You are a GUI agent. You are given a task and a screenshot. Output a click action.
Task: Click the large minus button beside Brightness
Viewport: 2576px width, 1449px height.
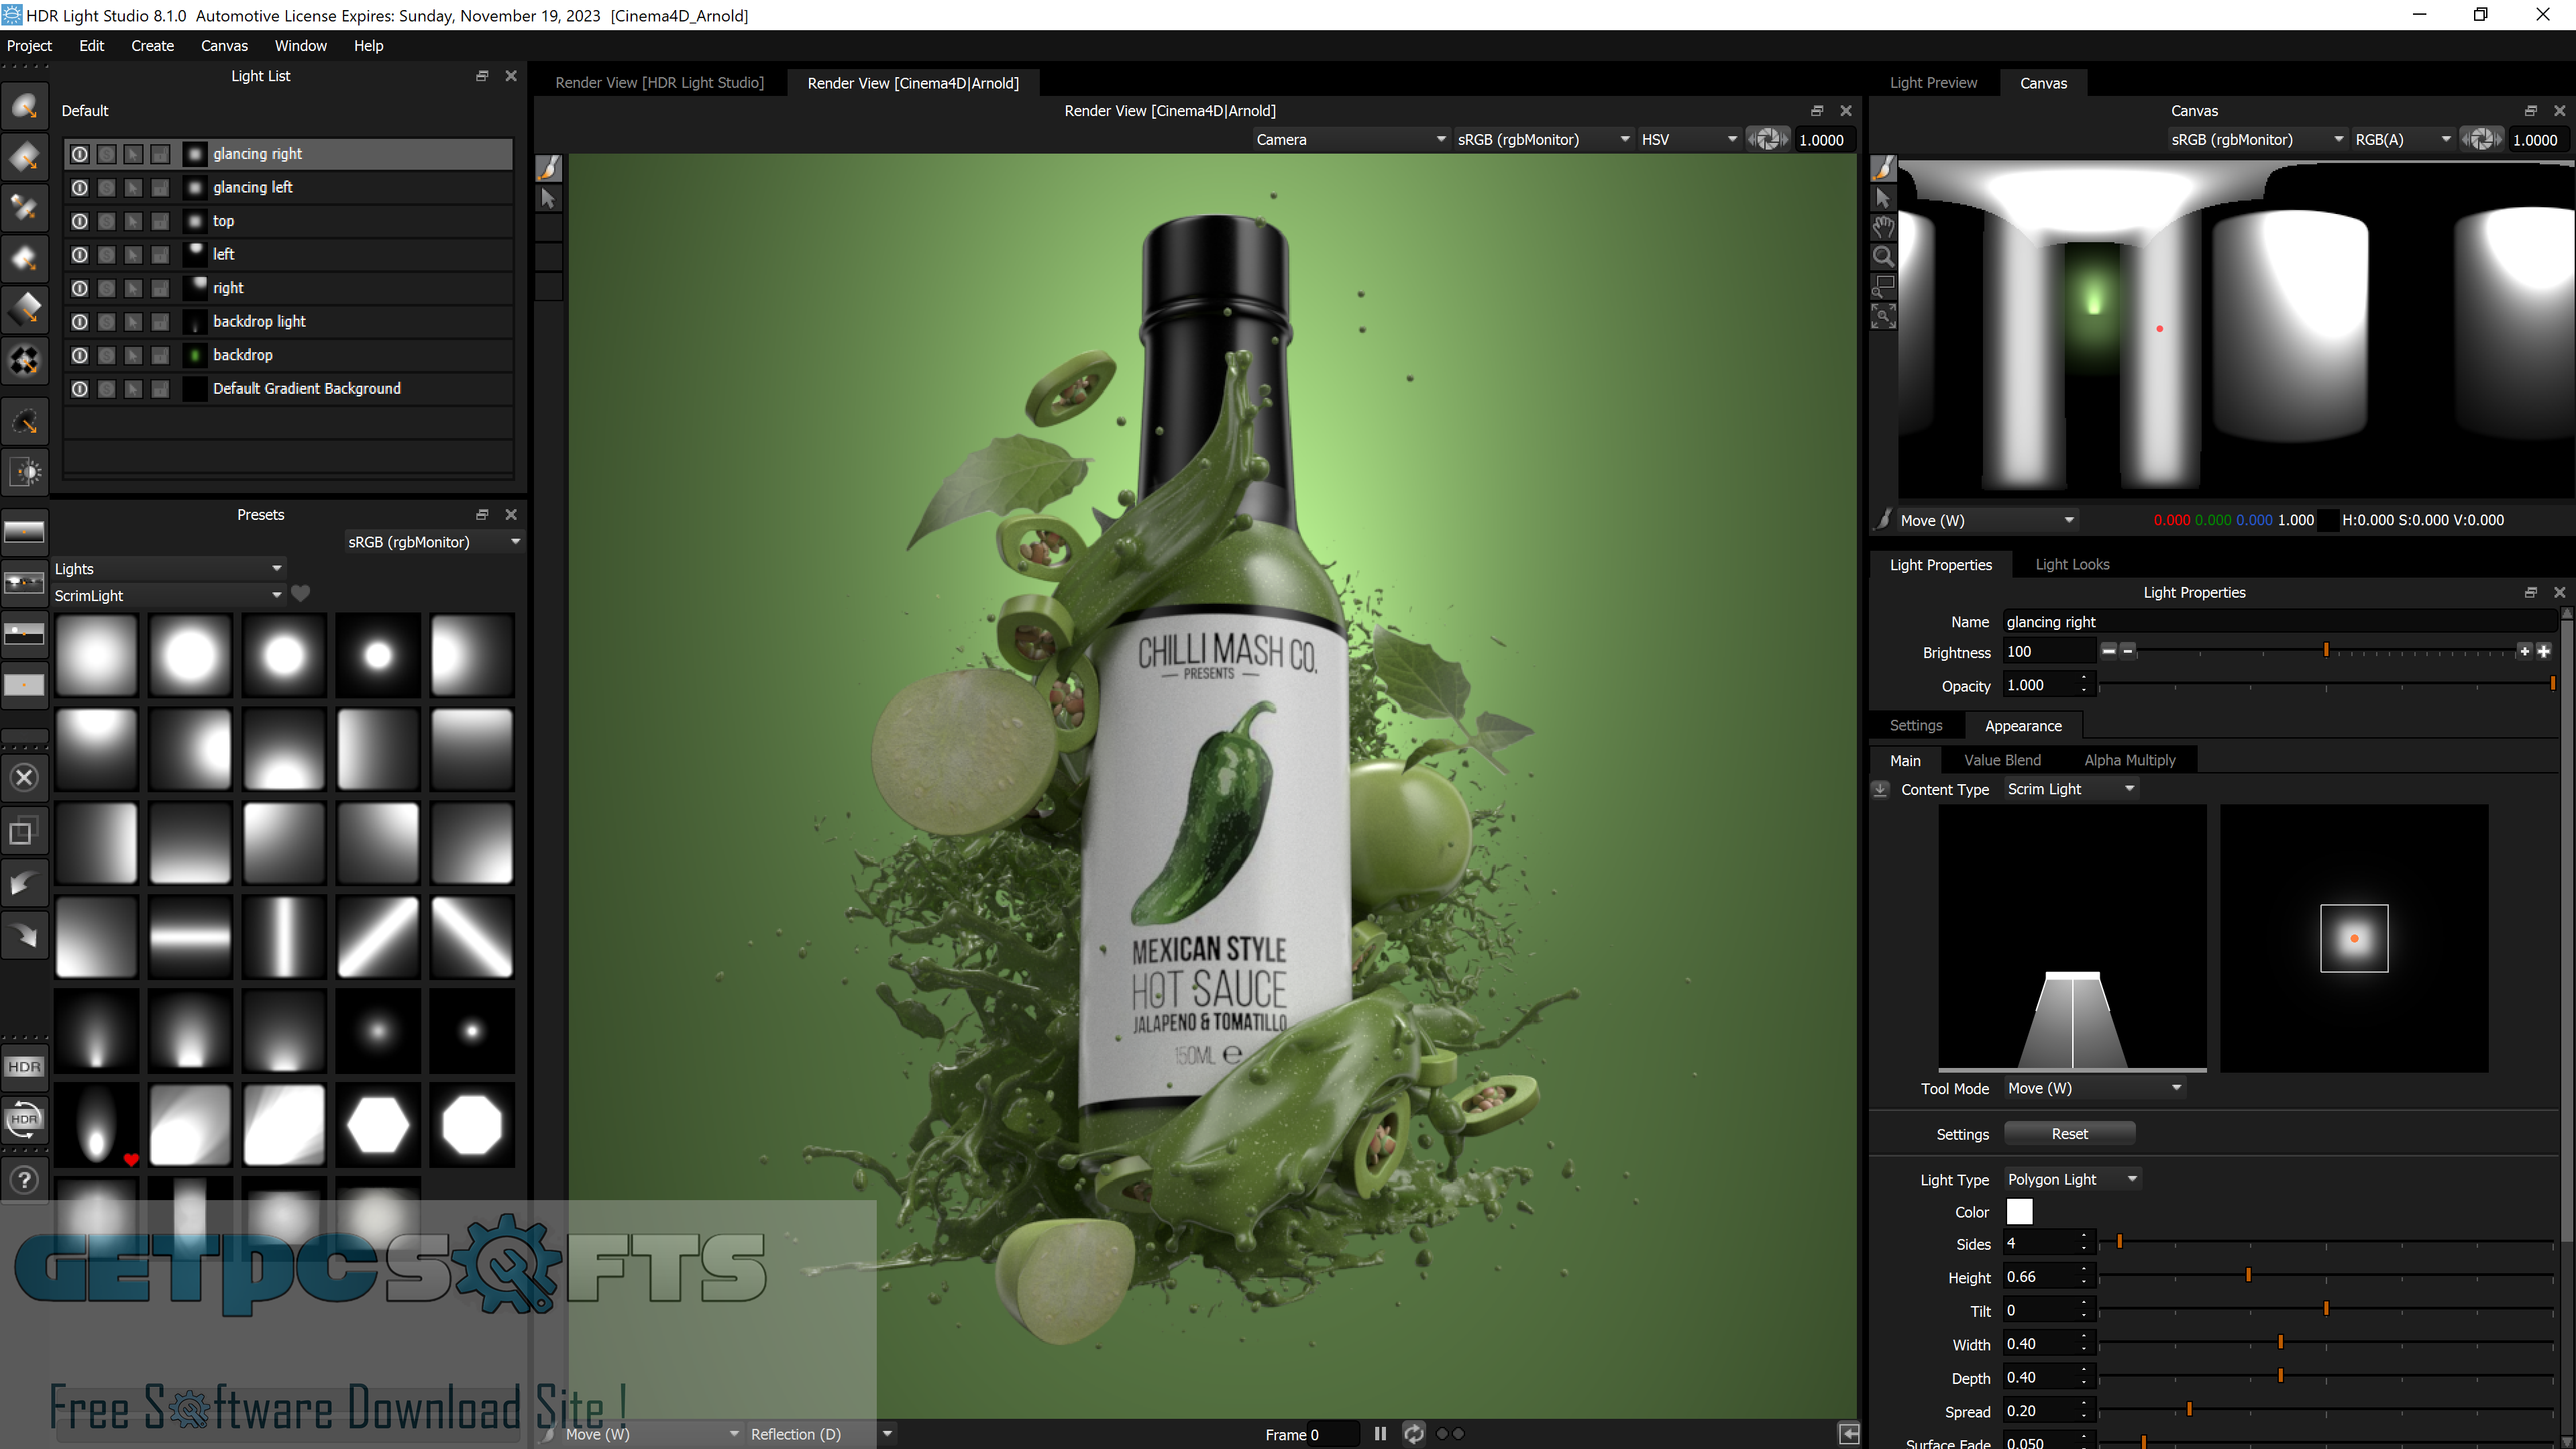2108,651
